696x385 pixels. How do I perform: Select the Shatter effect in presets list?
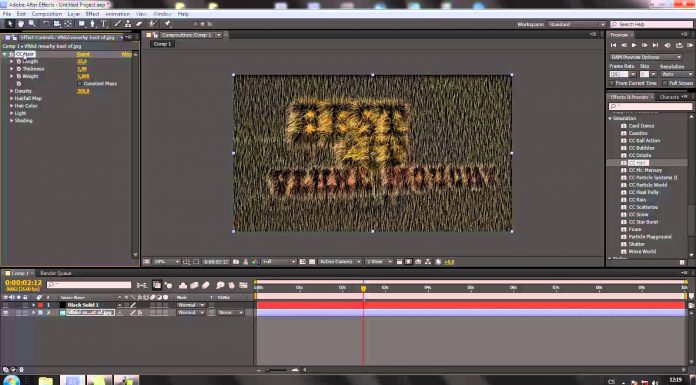tap(637, 244)
